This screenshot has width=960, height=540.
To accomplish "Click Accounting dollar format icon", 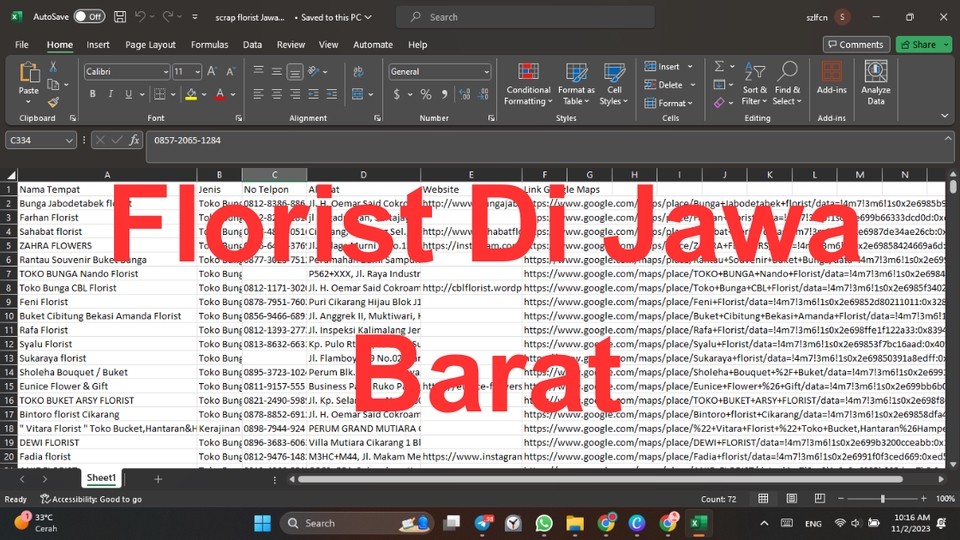I will pyautogui.click(x=397, y=94).
